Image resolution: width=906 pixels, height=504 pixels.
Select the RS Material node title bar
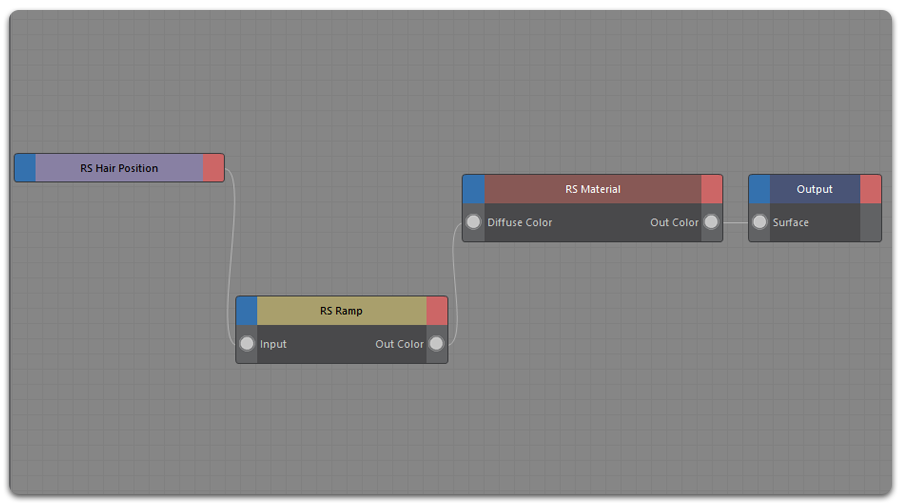592,189
